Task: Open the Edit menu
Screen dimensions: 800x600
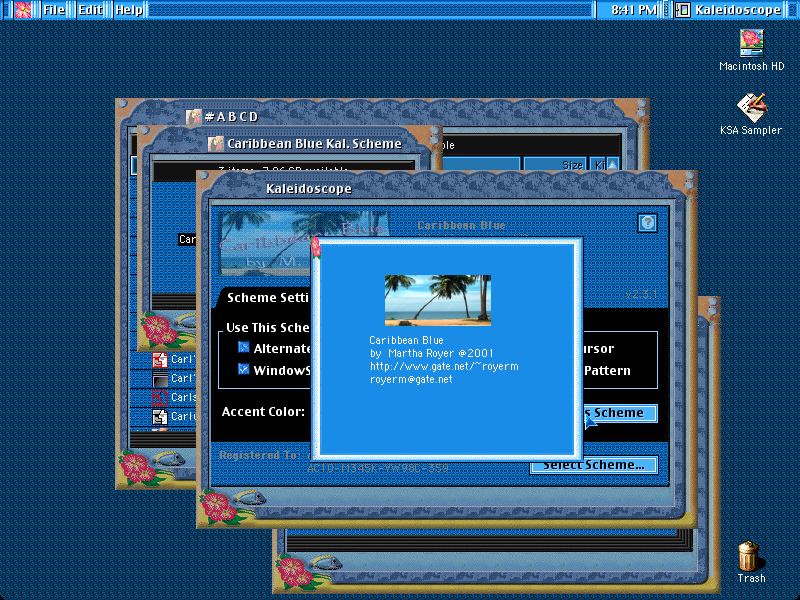Action: click(x=90, y=10)
